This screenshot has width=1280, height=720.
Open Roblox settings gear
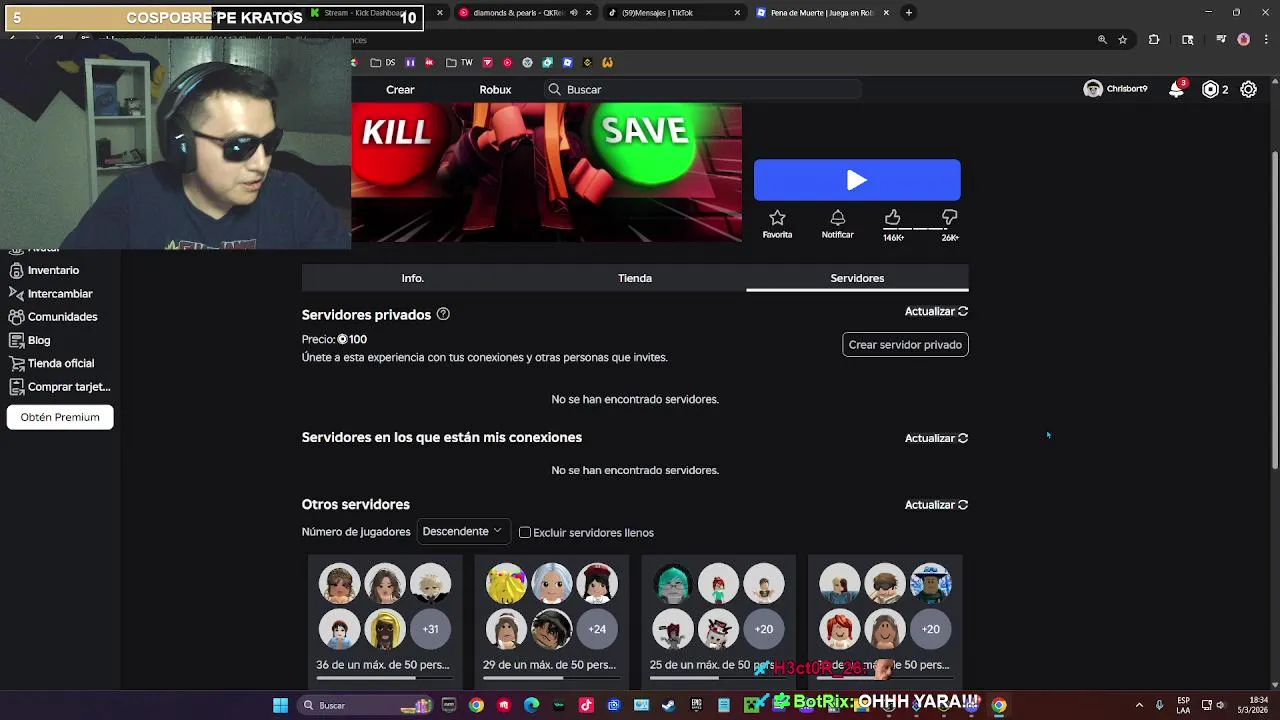coord(1249,89)
